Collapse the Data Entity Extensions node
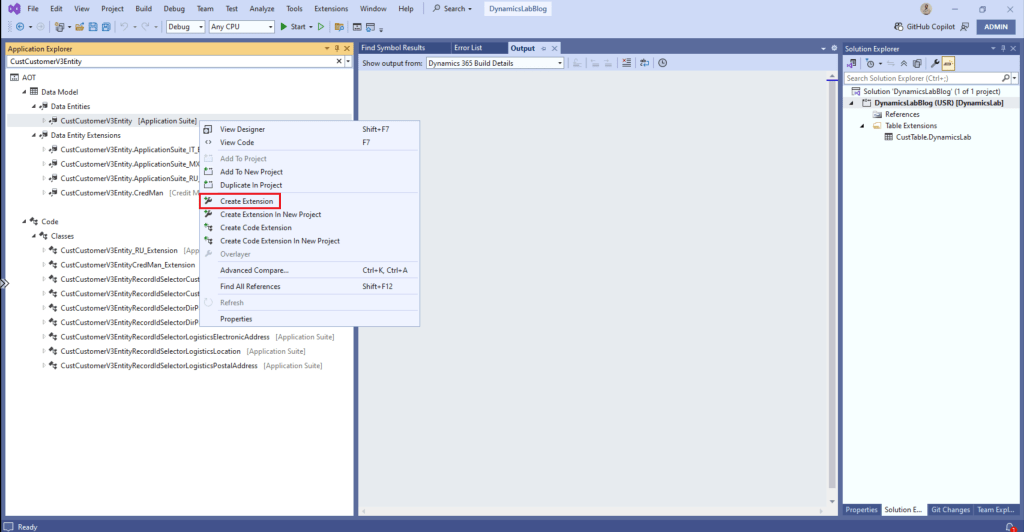The height and width of the screenshot is (532, 1024). (x=33, y=135)
